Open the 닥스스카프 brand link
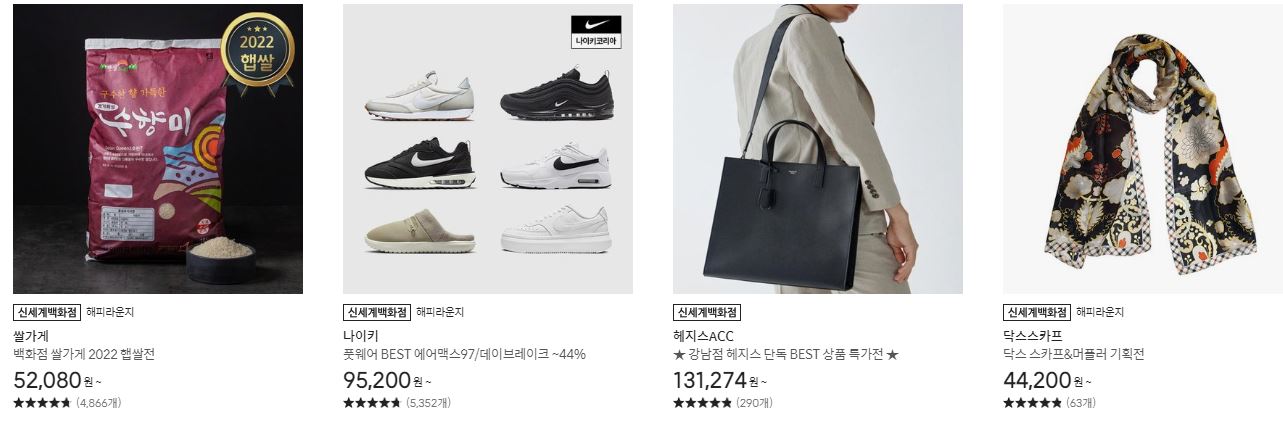 tap(1032, 336)
